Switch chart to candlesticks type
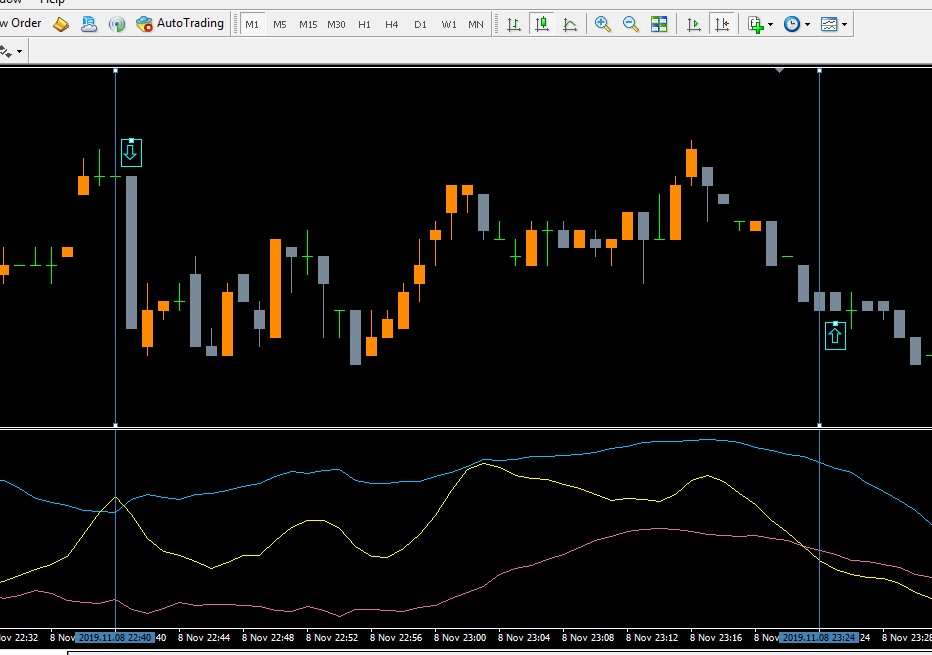Image resolution: width=932 pixels, height=655 pixels. [x=541, y=24]
